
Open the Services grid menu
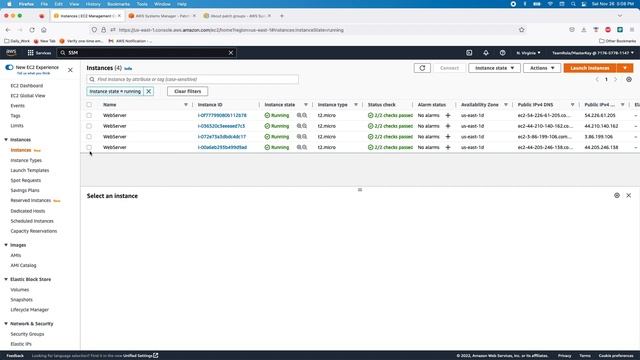tap(39, 53)
